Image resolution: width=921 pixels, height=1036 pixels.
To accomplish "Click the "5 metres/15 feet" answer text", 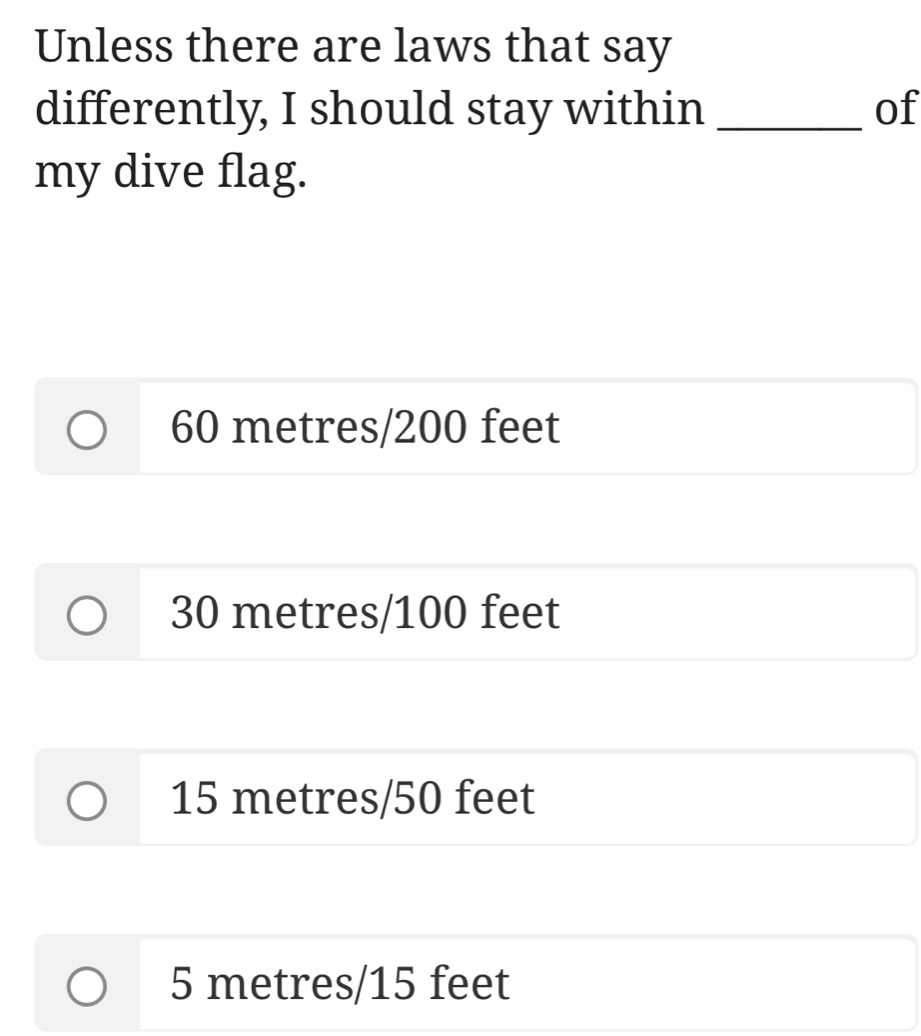I will (340, 984).
